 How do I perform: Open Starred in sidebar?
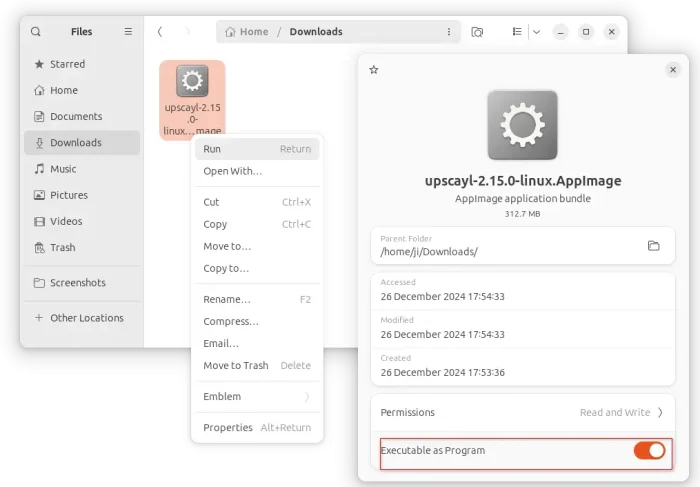pyautogui.click(x=82, y=64)
